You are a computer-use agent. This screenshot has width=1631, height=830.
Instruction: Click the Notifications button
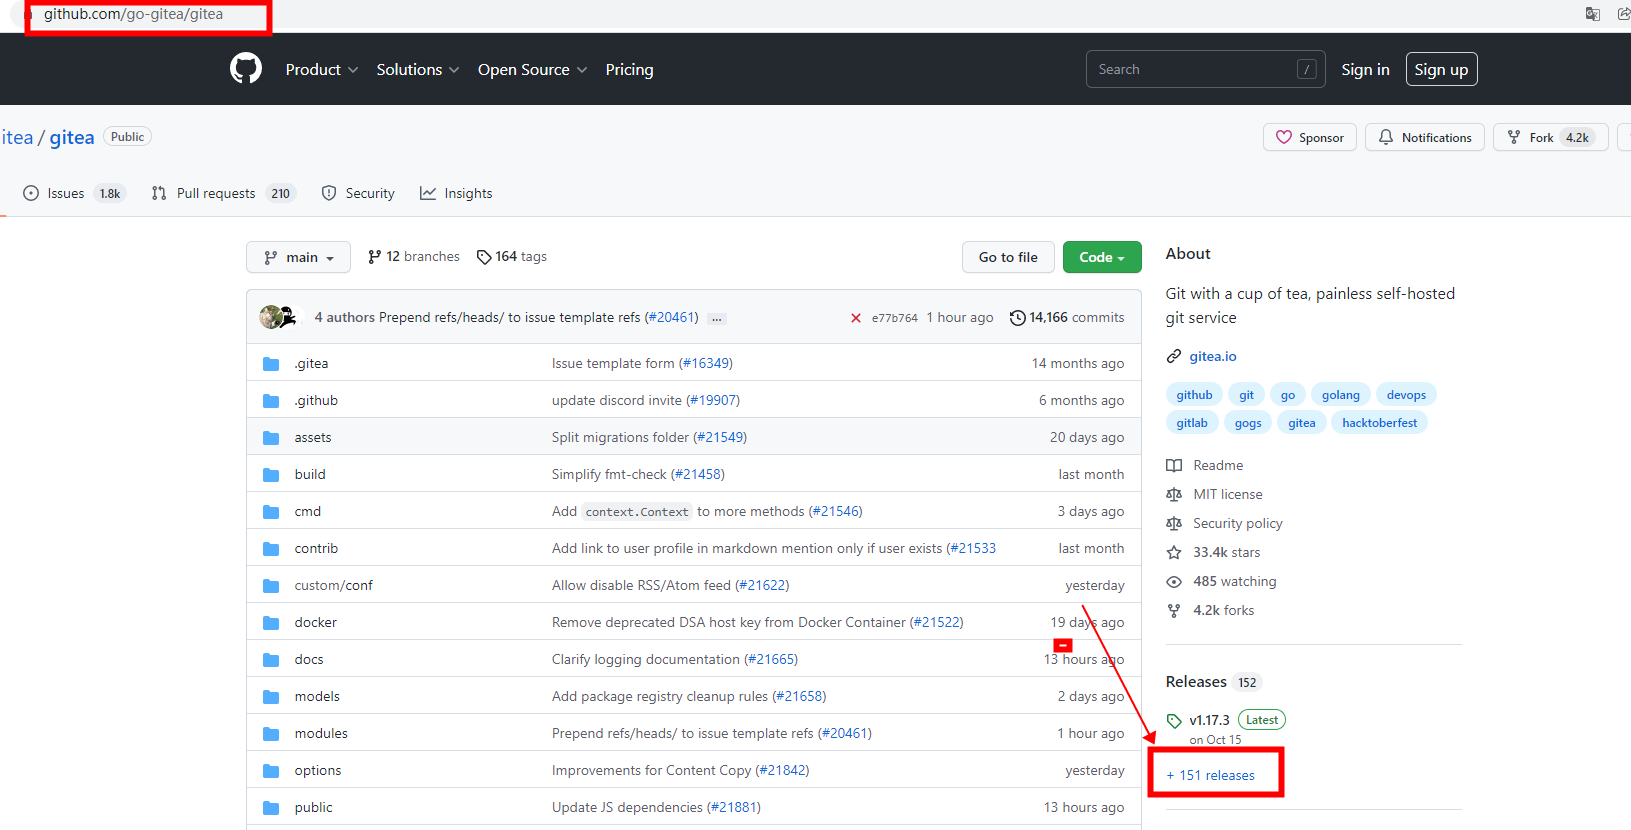pos(1425,137)
